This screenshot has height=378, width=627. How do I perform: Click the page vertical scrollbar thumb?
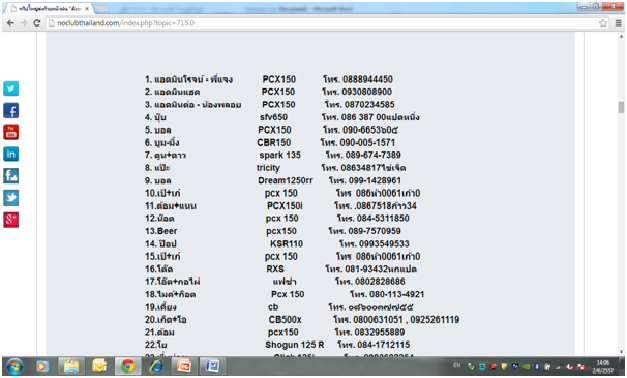(621, 107)
